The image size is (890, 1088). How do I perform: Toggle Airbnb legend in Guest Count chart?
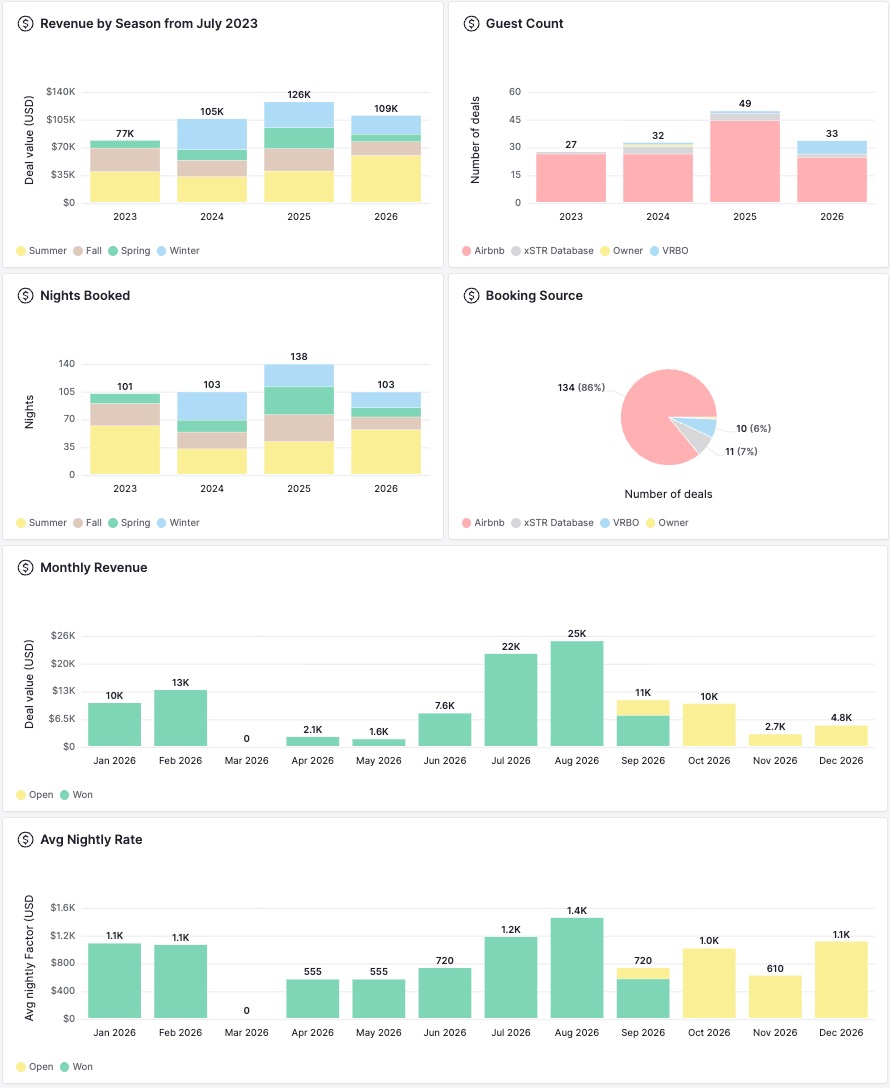(x=483, y=250)
